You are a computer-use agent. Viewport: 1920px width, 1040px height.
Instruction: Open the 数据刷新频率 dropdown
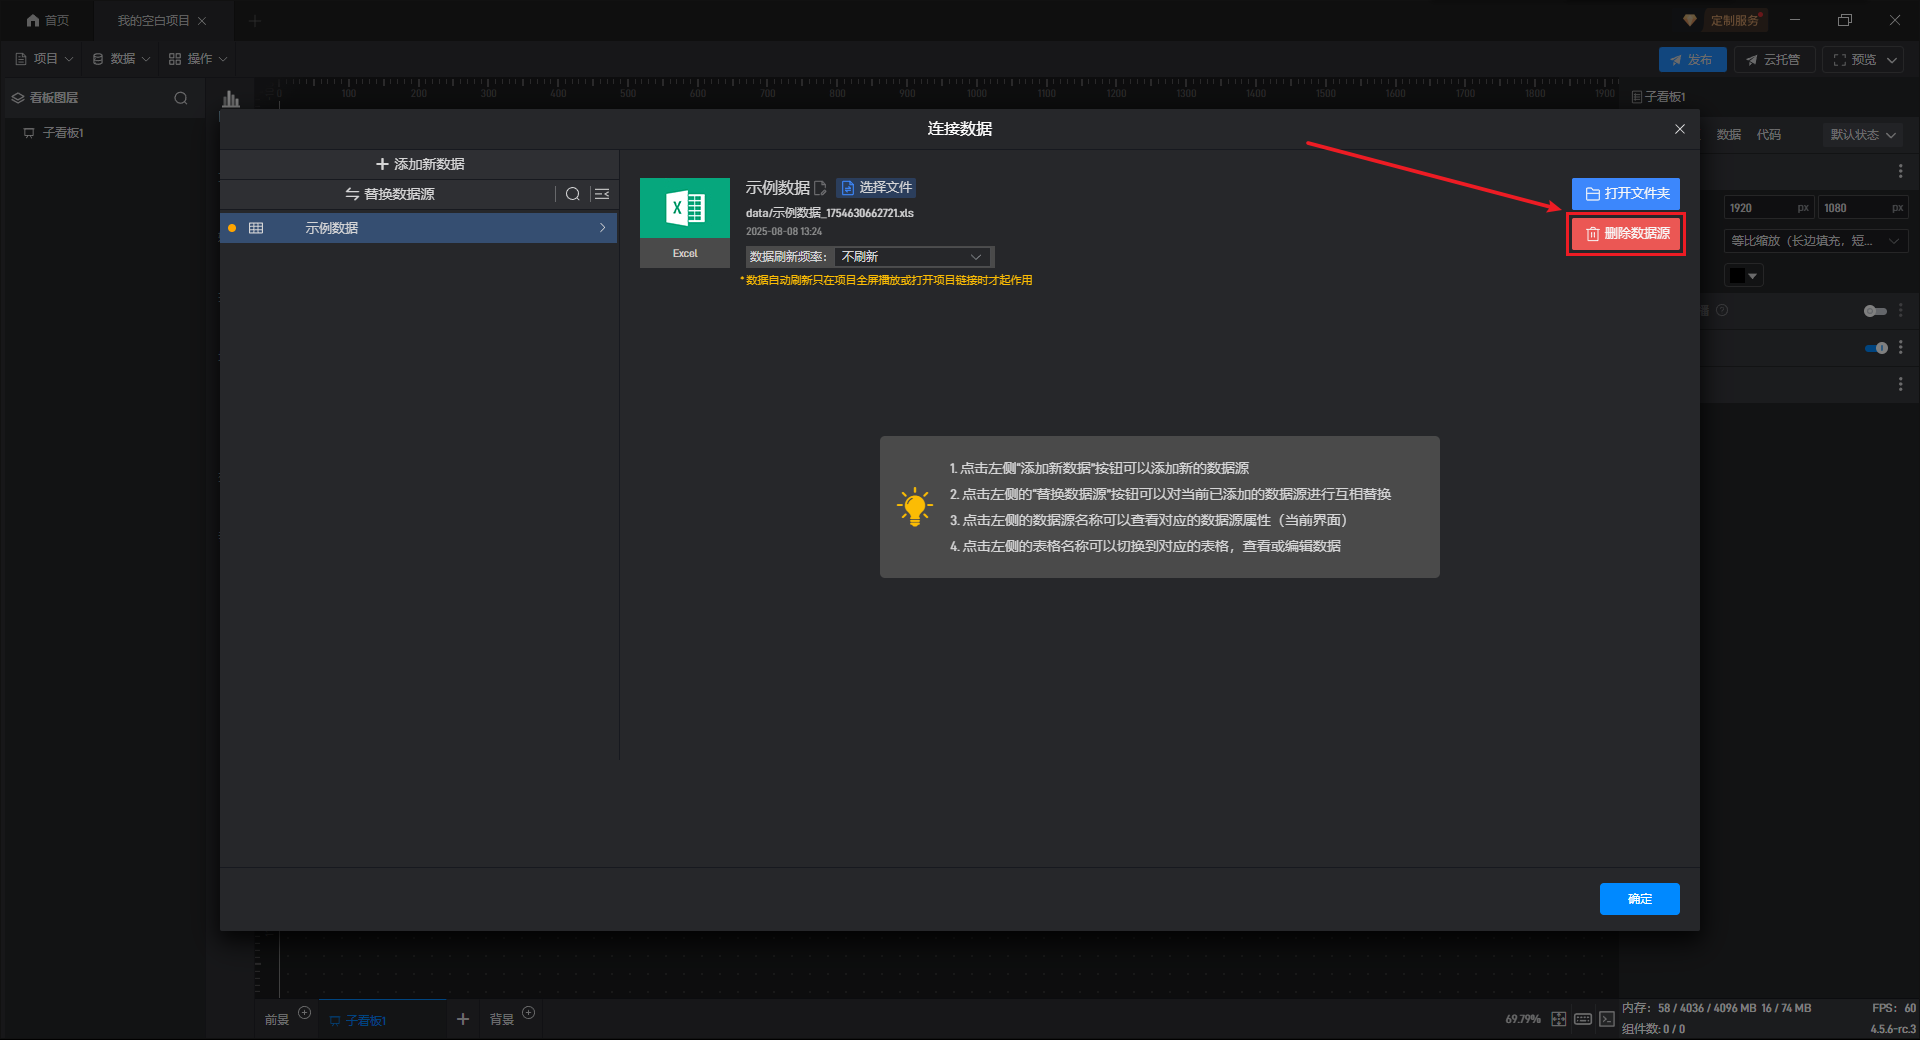(x=913, y=257)
